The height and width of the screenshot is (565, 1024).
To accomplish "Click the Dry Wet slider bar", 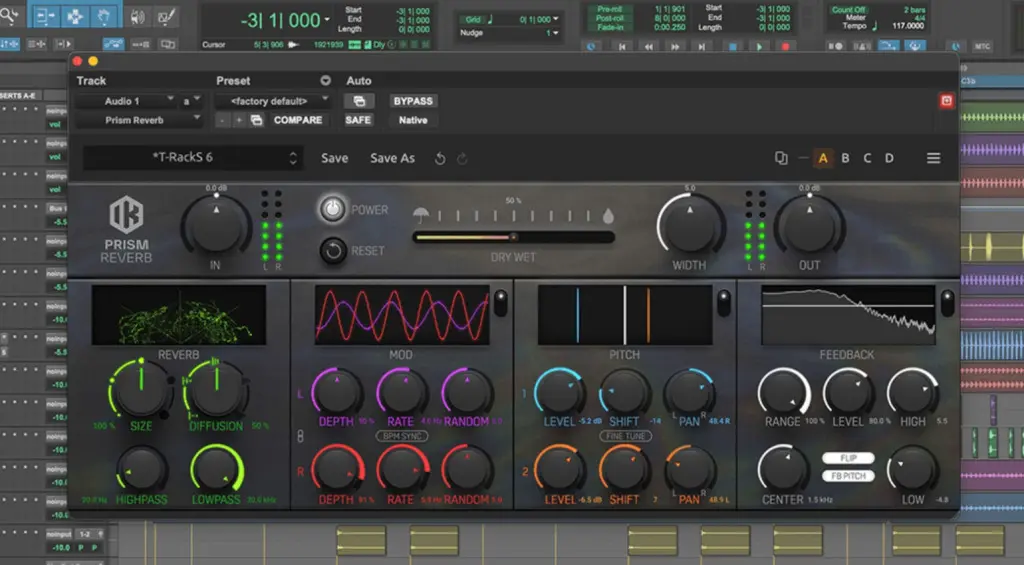I will (513, 237).
